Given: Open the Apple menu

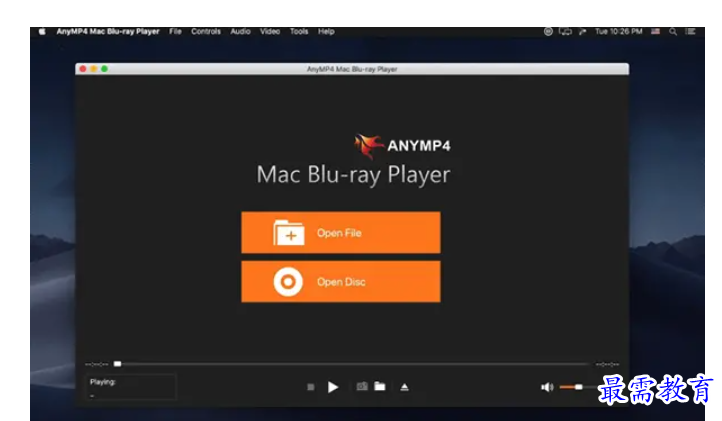Looking at the screenshot, I should point(42,31).
